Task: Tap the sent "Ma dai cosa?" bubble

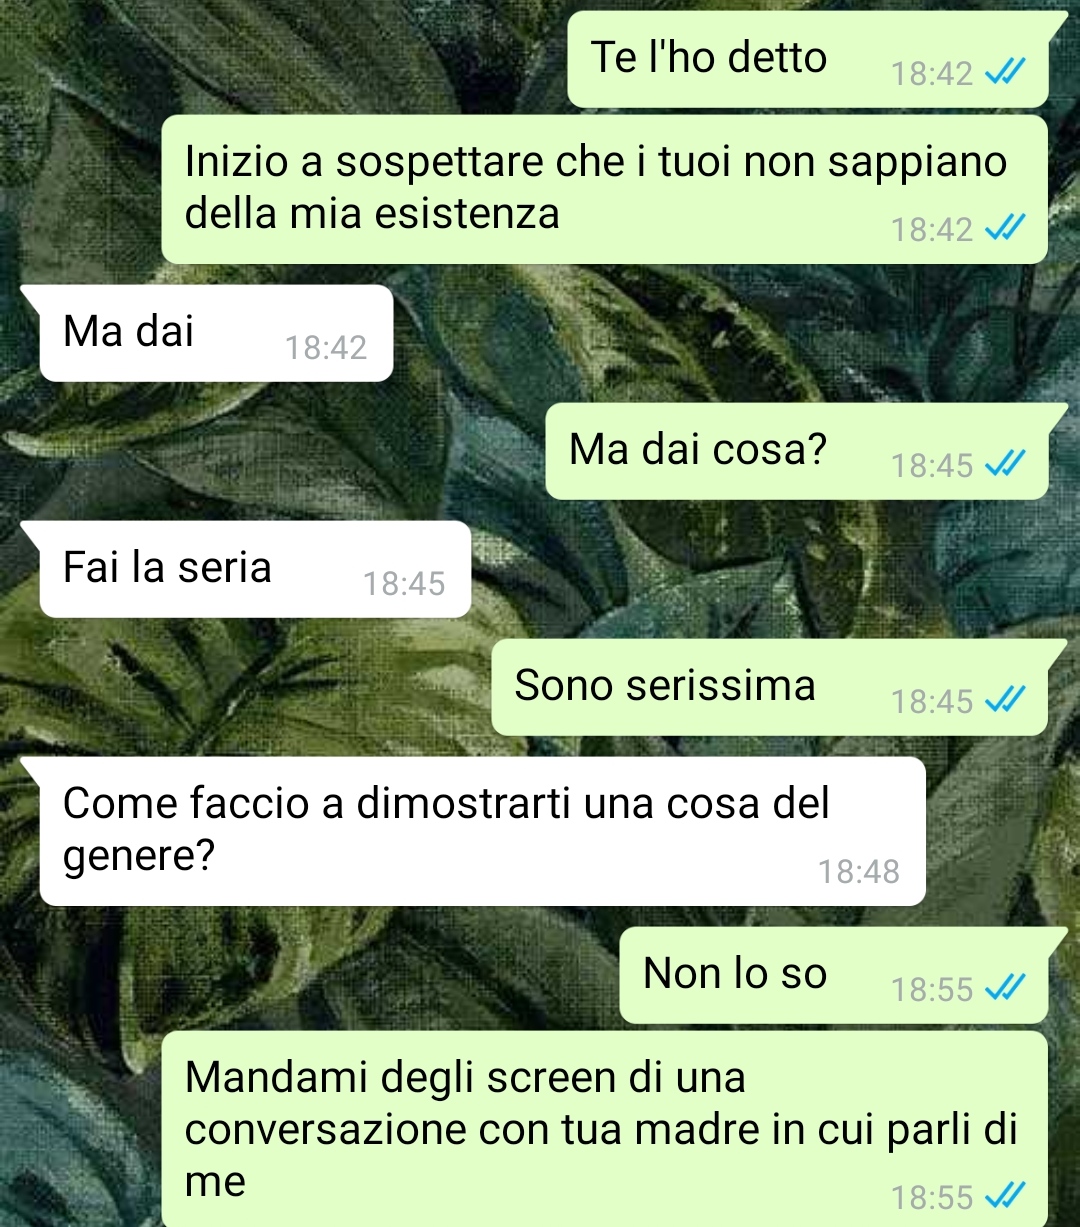Action: (797, 451)
